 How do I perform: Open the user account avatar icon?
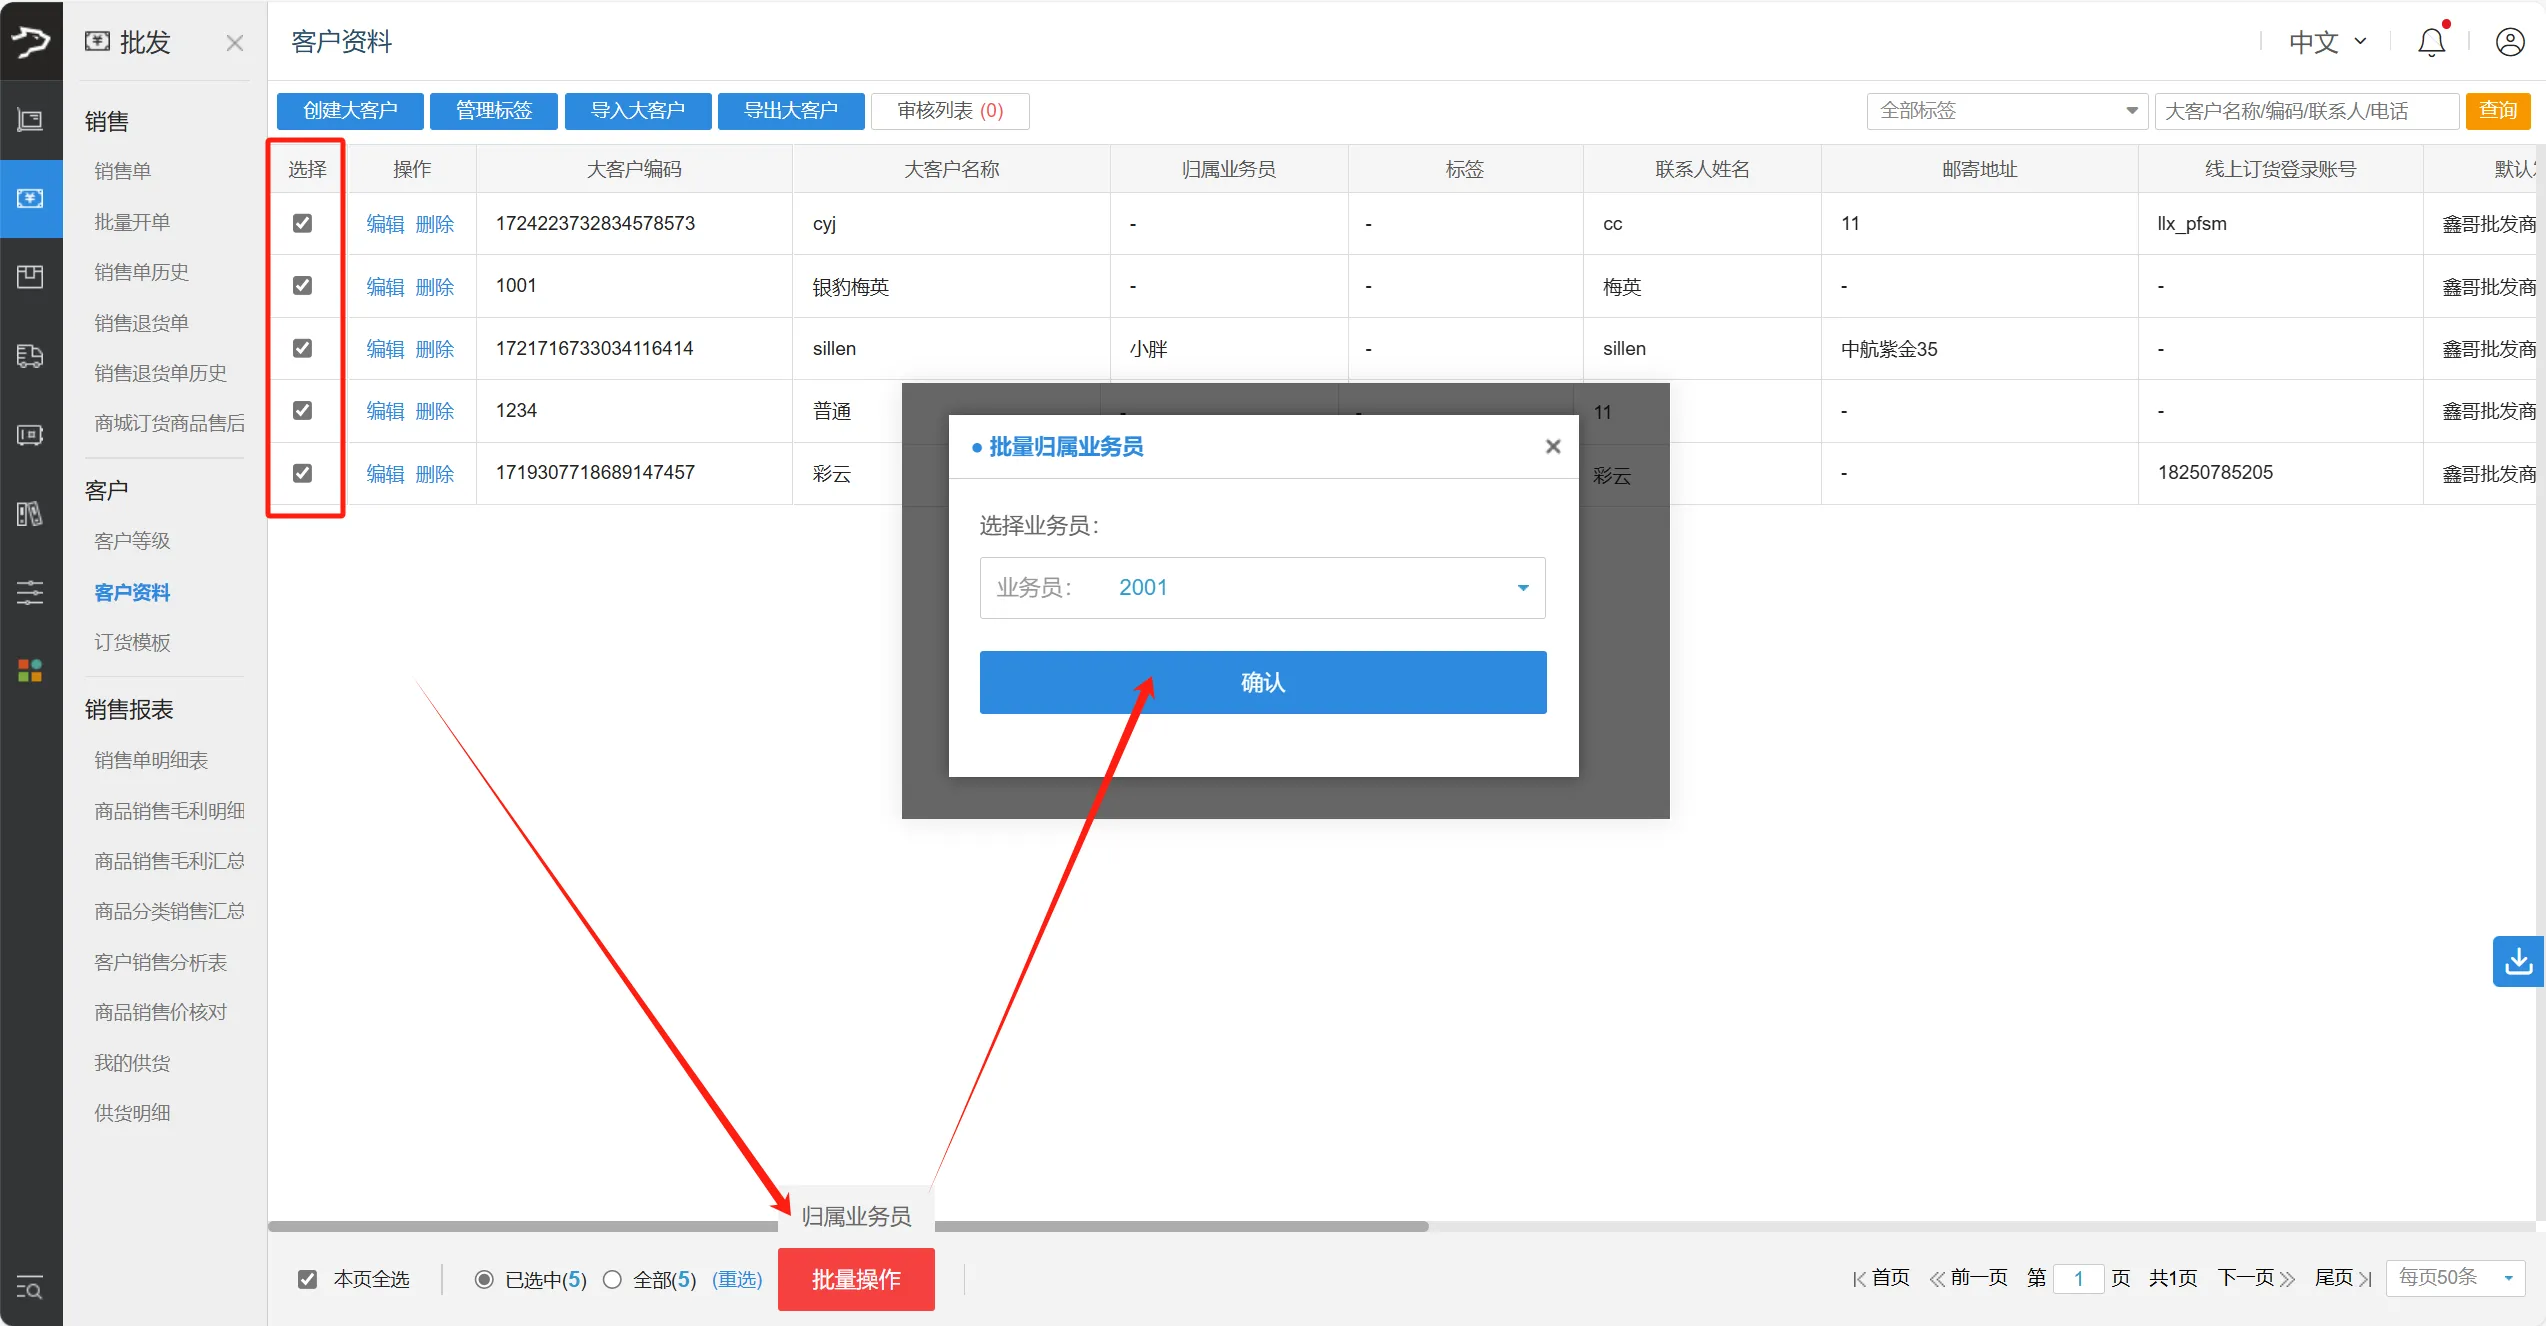(2511, 42)
